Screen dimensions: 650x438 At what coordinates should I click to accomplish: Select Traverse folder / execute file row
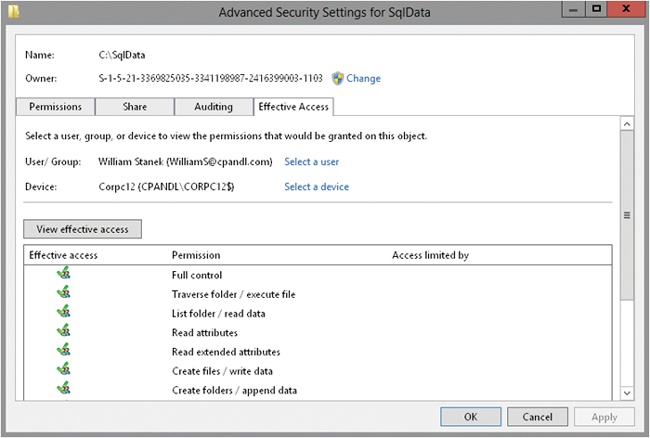pyautogui.click(x=318, y=294)
